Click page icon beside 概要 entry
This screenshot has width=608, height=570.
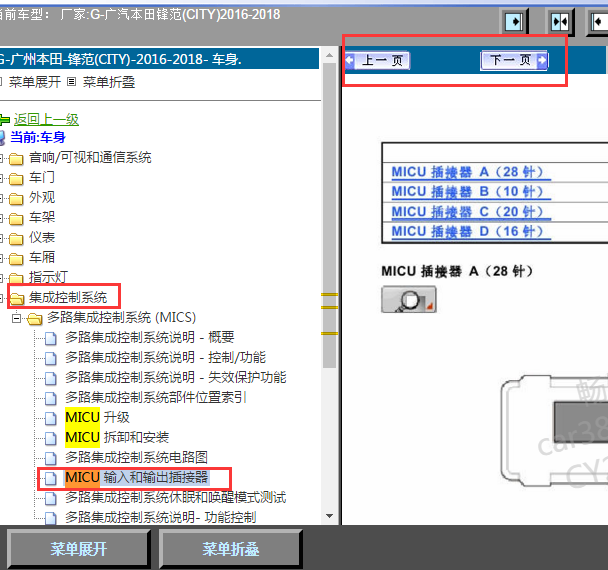pos(50,338)
